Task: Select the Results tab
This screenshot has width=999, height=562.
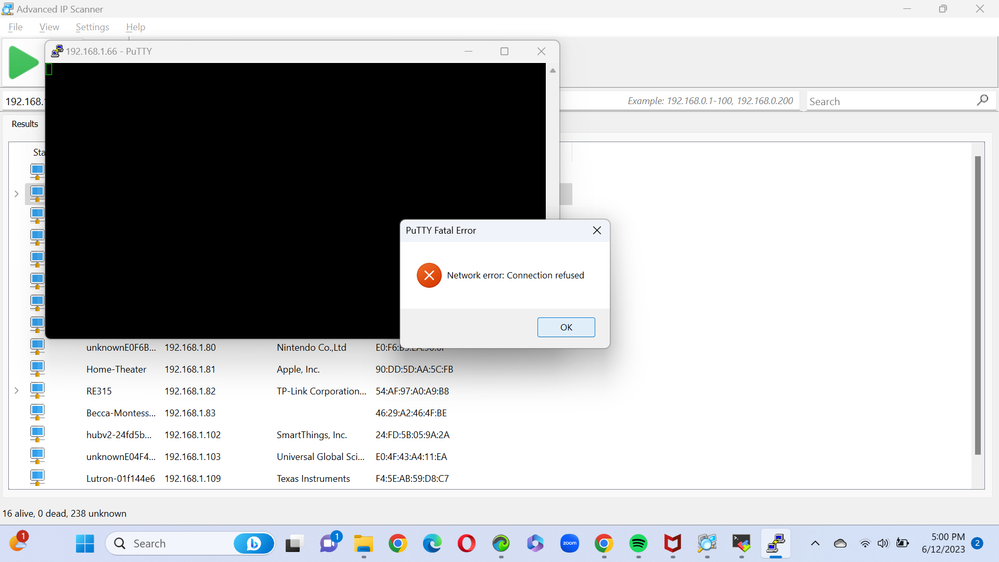Action: [25, 124]
